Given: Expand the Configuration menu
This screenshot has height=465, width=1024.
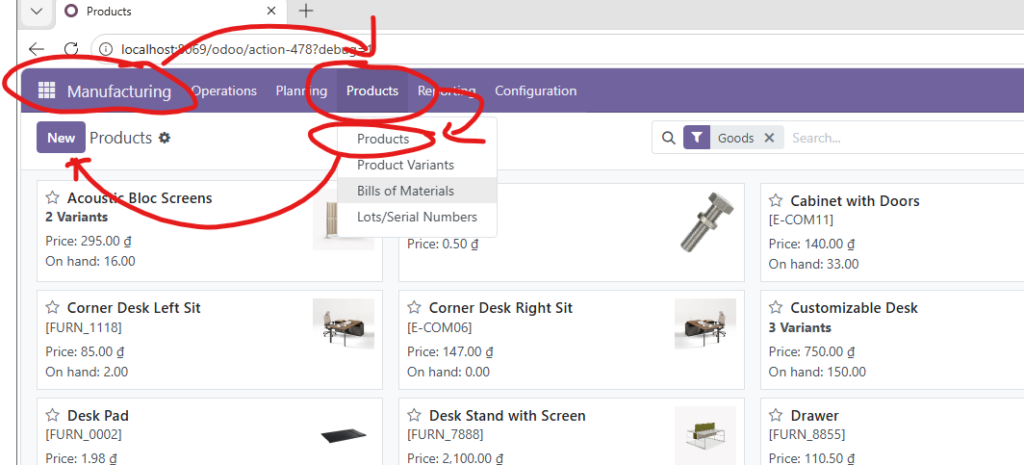Looking at the screenshot, I should [x=535, y=91].
